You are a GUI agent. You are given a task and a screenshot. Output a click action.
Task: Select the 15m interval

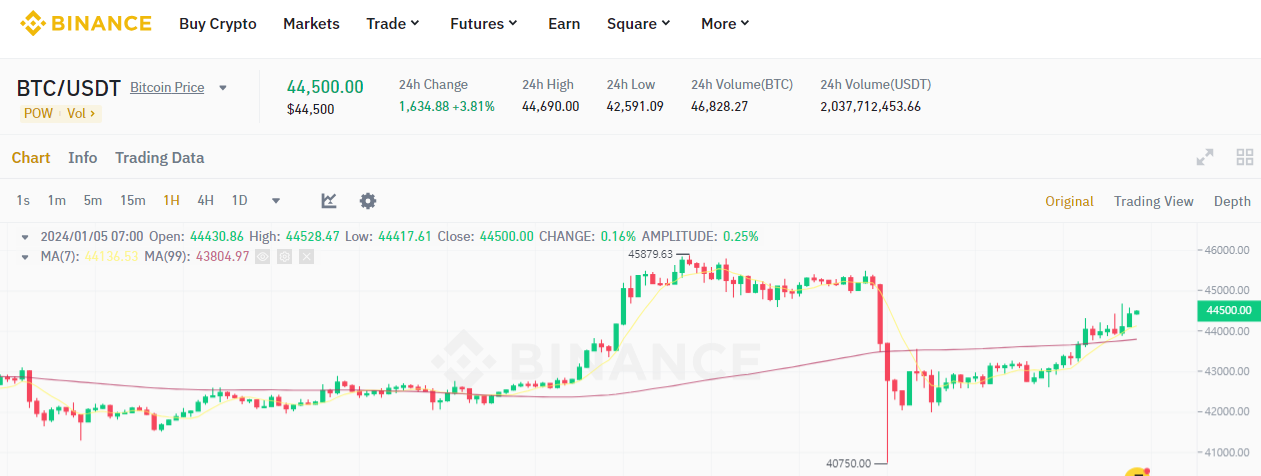(133, 201)
